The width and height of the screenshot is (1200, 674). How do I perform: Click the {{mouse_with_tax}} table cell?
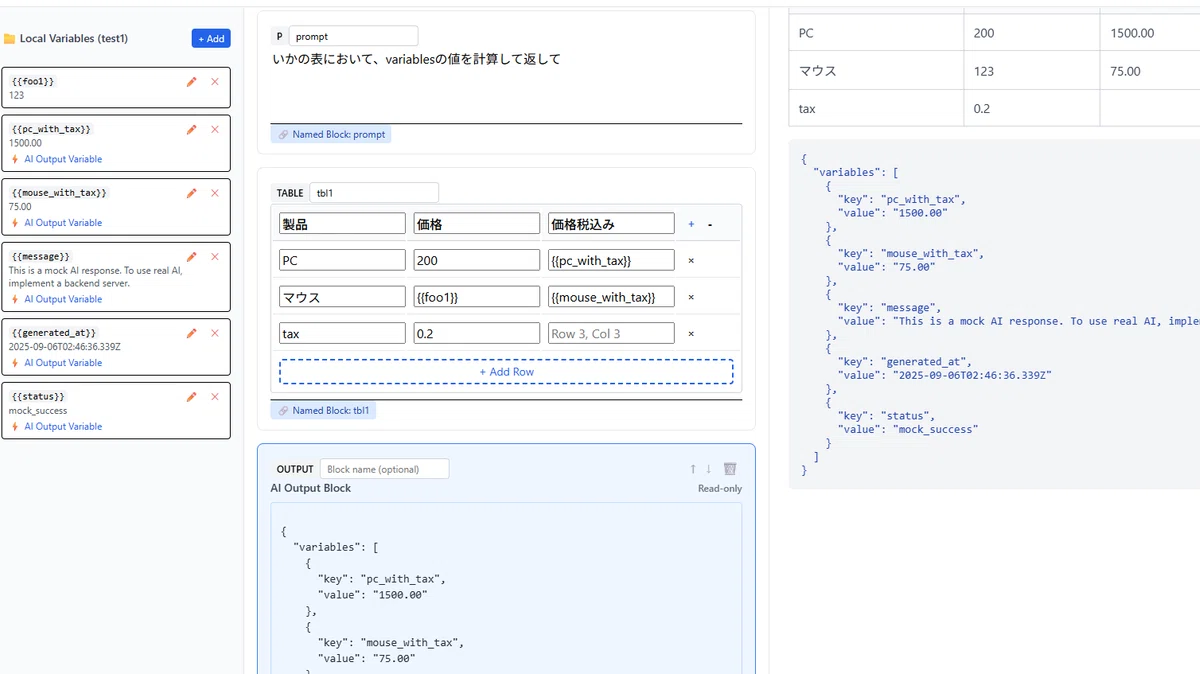pos(611,297)
